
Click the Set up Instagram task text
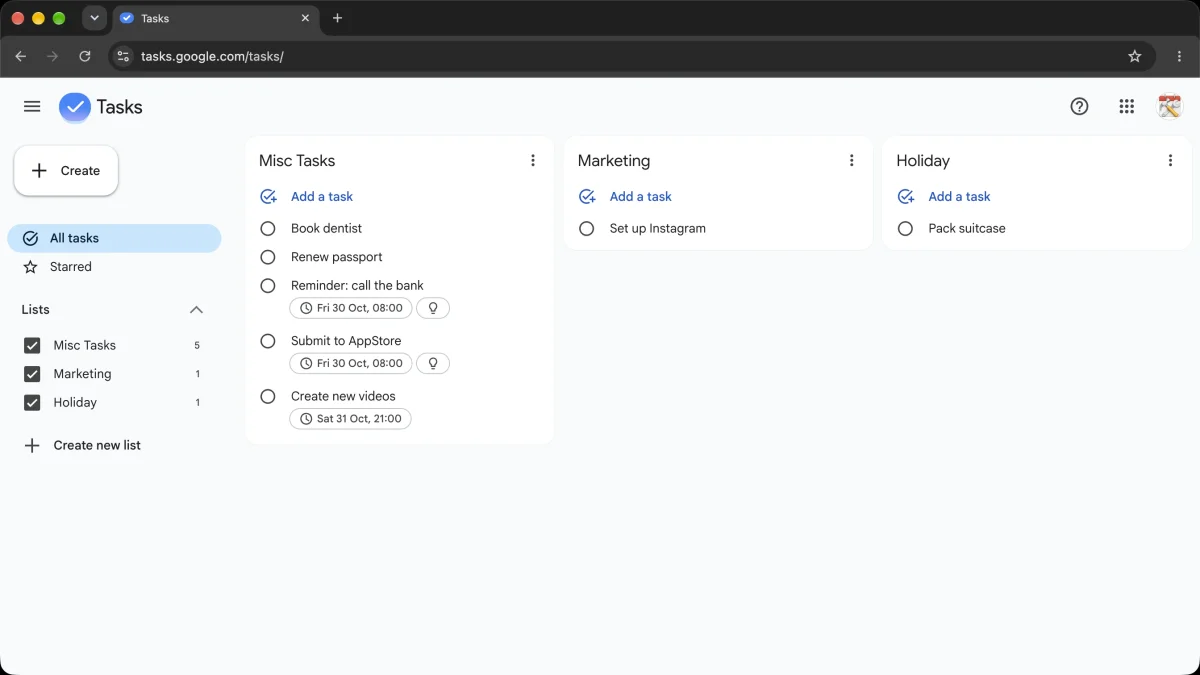[658, 228]
